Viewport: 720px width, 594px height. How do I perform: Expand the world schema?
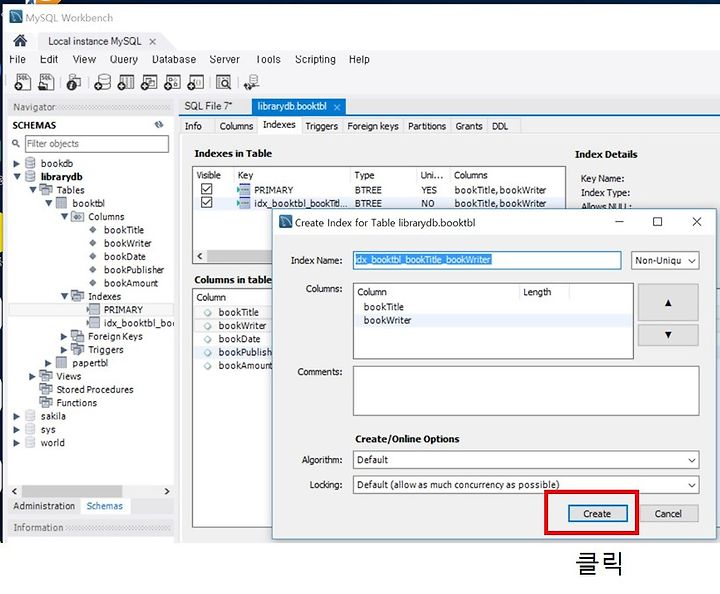pyautogui.click(x=17, y=443)
